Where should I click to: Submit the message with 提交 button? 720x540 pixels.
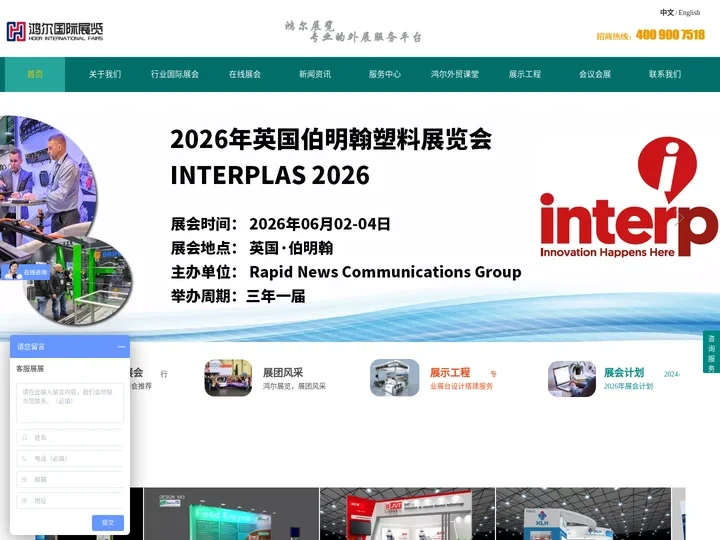coord(108,523)
